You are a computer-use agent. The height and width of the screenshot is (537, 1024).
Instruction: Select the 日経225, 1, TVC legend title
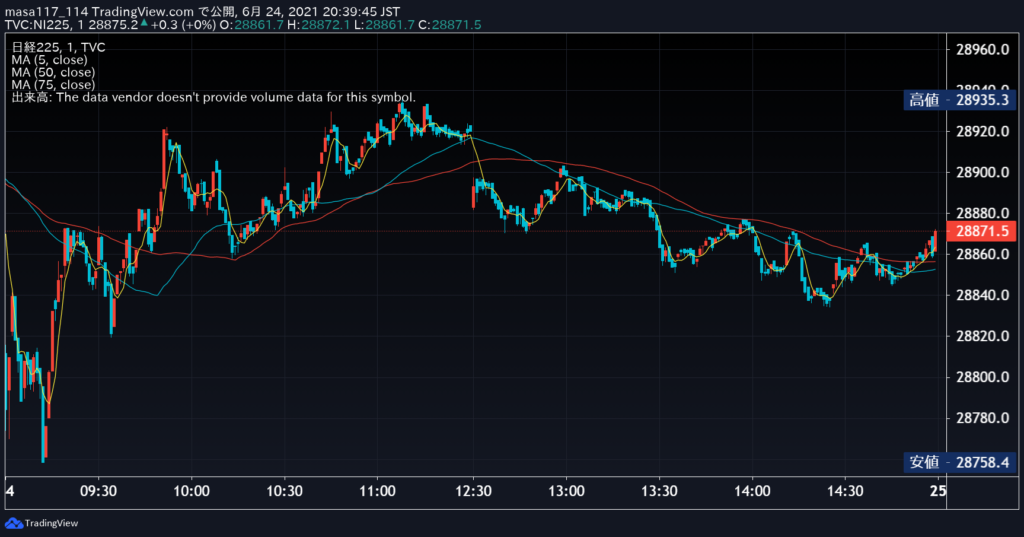59,48
